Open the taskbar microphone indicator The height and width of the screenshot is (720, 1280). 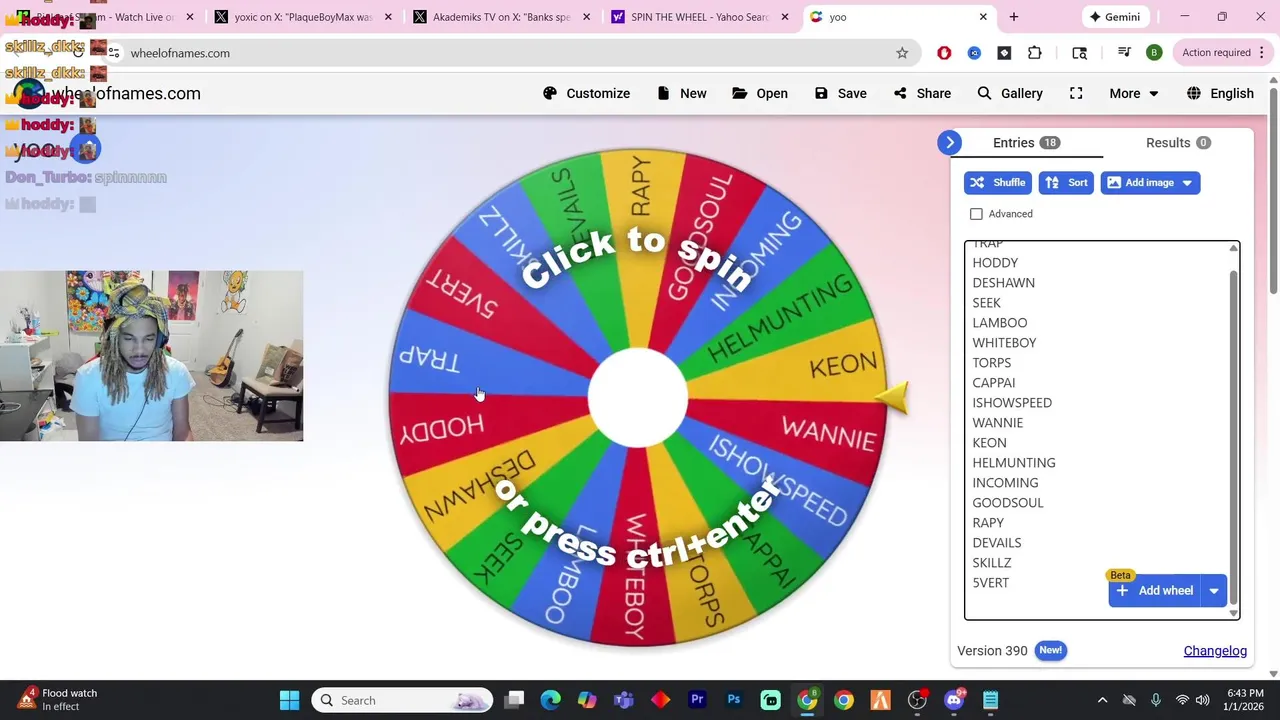point(1156,700)
